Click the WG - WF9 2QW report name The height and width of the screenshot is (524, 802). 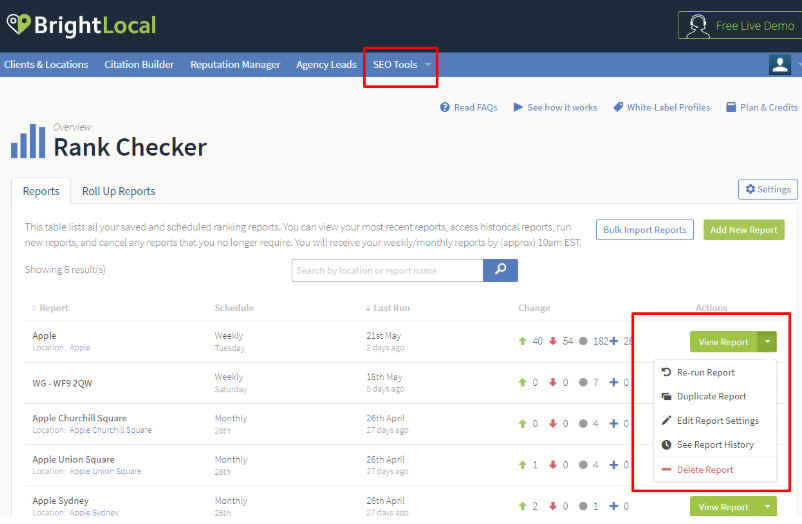[x=62, y=383]
